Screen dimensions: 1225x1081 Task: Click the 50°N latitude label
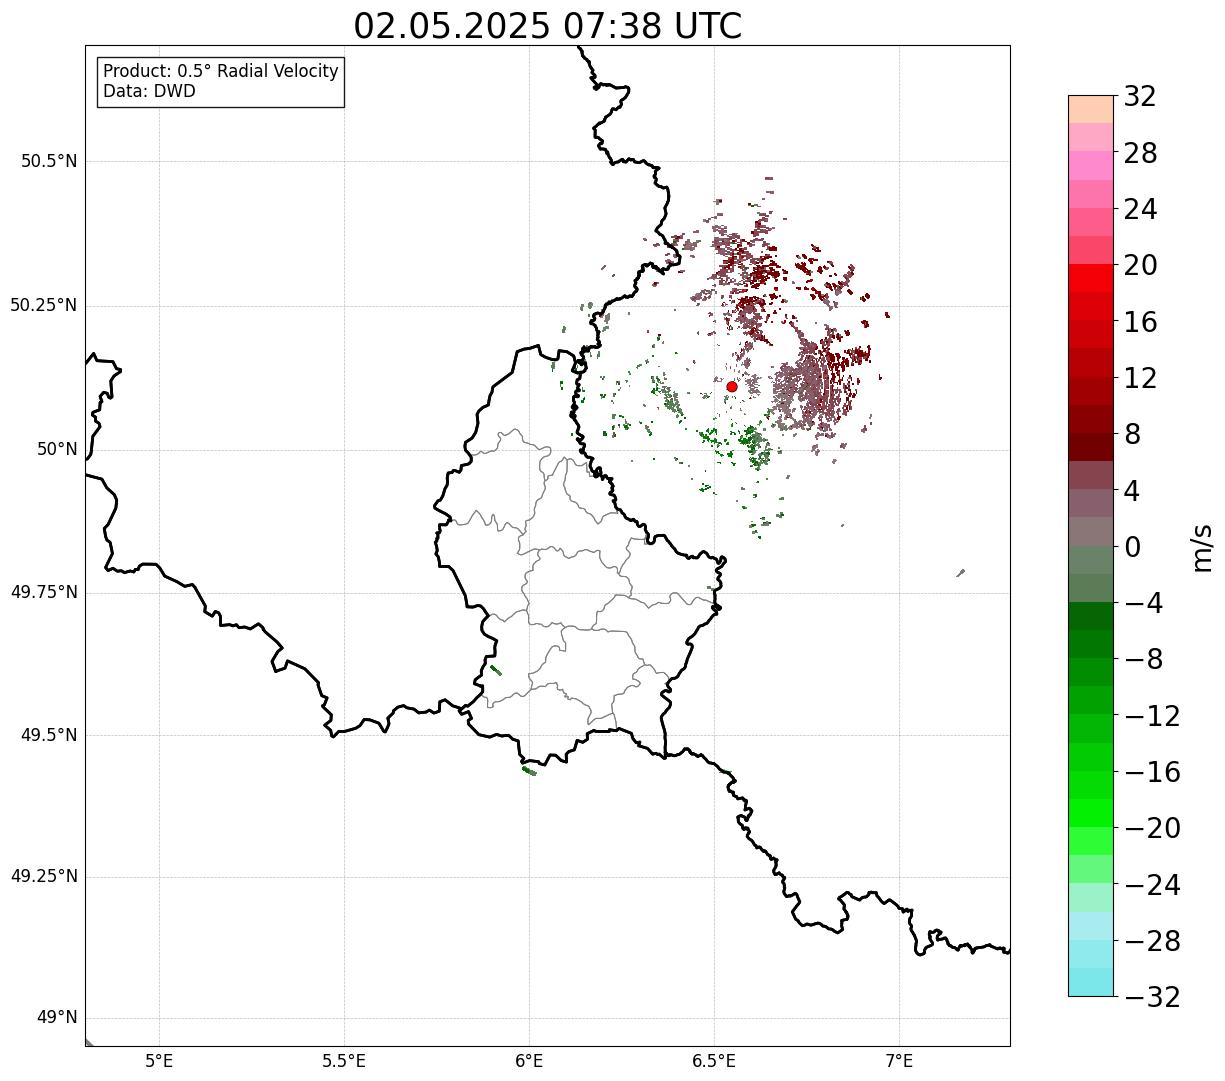(57, 449)
